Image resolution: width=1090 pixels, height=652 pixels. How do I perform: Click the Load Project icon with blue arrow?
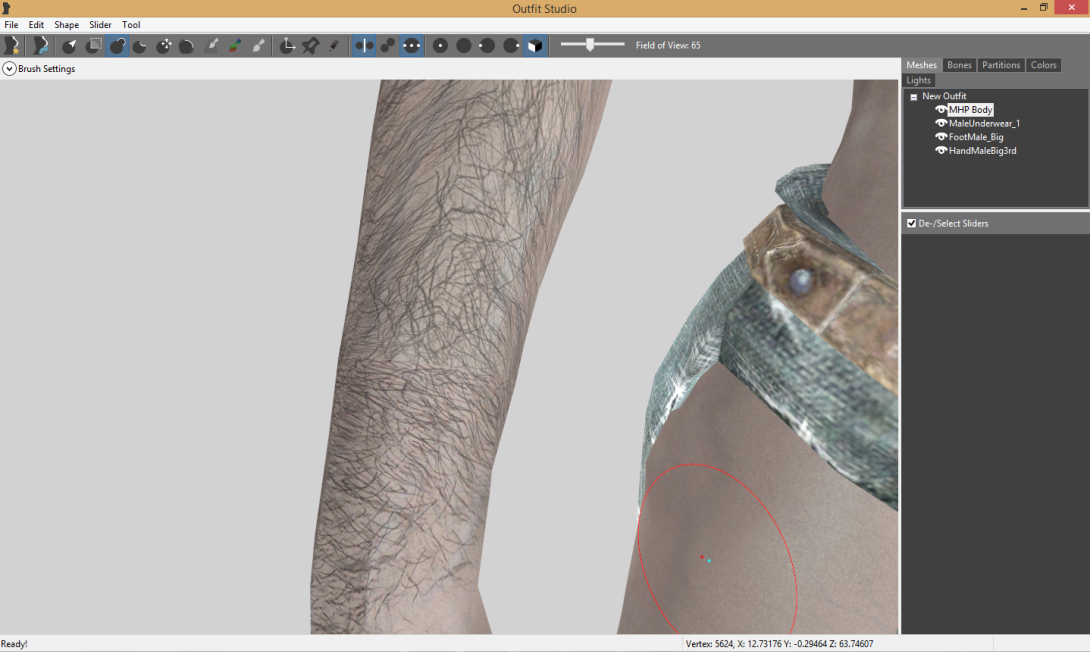(40, 45)
